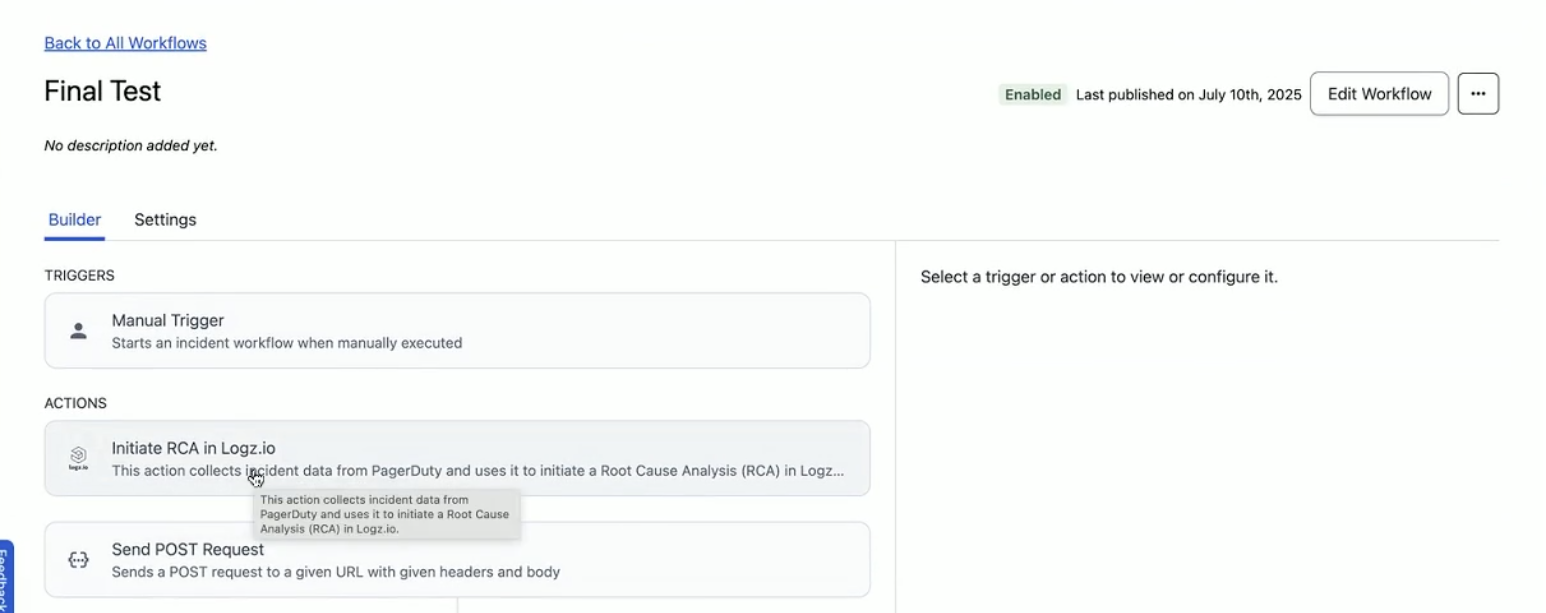Open the Feedback side tab
The height and width of the screenshot is (613, 1546).
pos(6,580)
